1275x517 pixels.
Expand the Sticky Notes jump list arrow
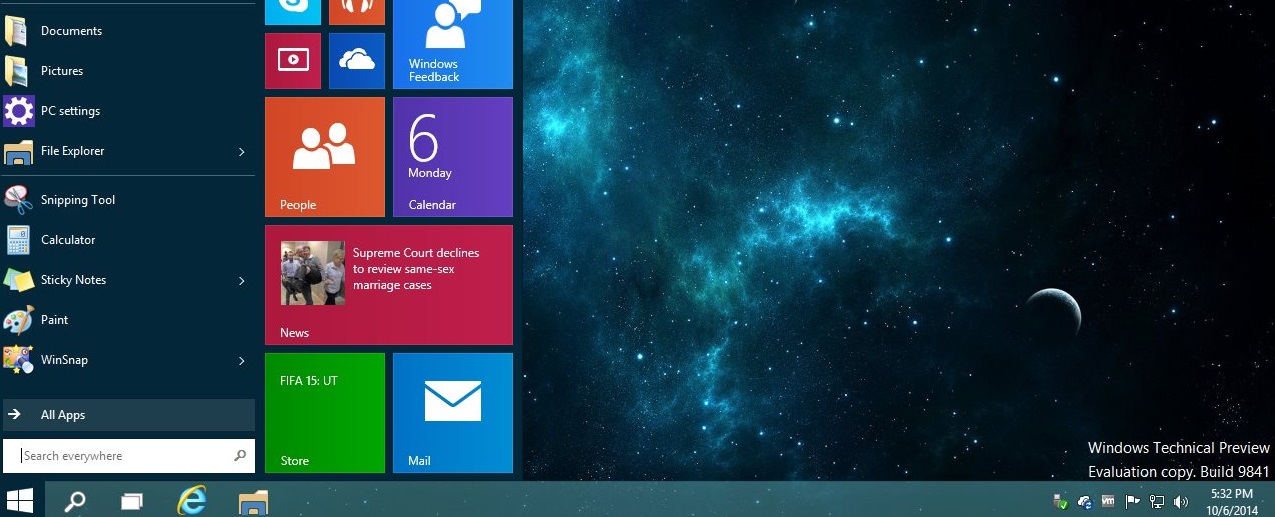[x=241, y=281]
